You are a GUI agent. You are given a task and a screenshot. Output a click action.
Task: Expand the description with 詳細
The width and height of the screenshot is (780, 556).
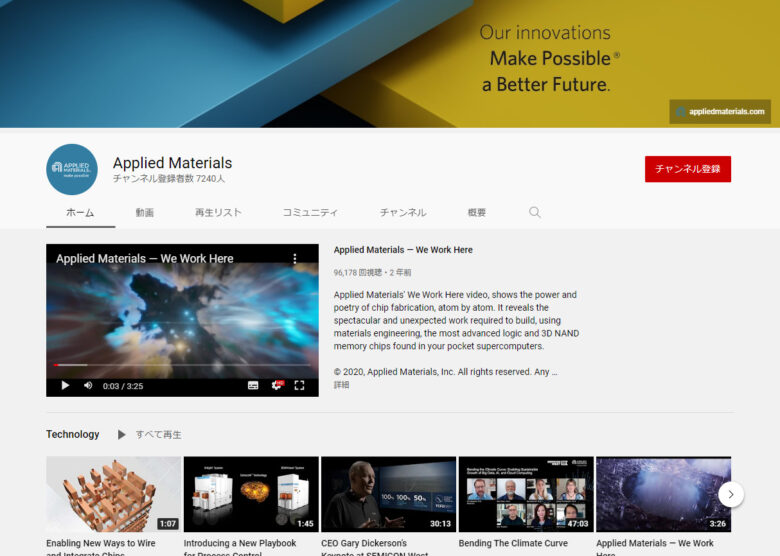pos(341,385)
